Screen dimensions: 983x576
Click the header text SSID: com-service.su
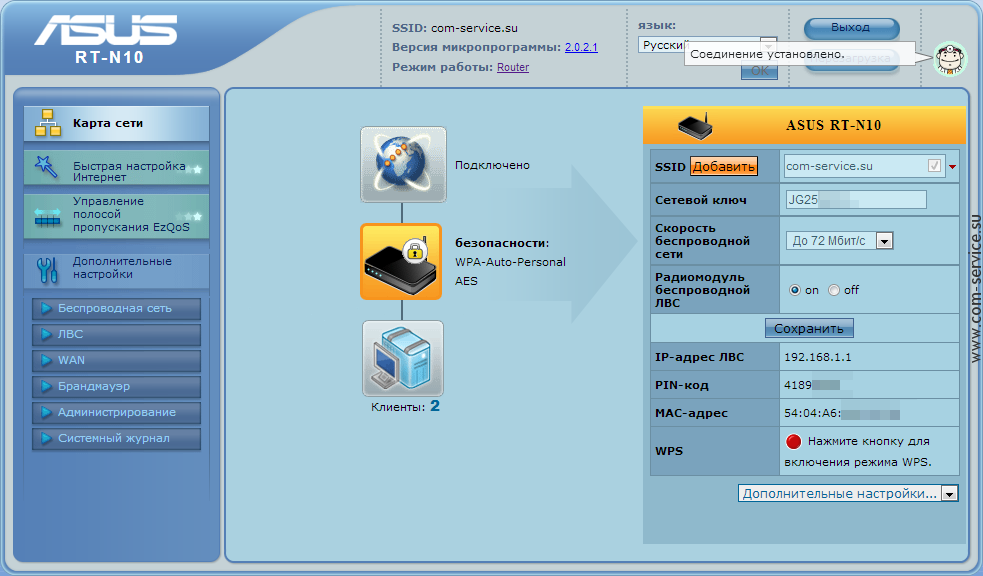click(455, 28)
